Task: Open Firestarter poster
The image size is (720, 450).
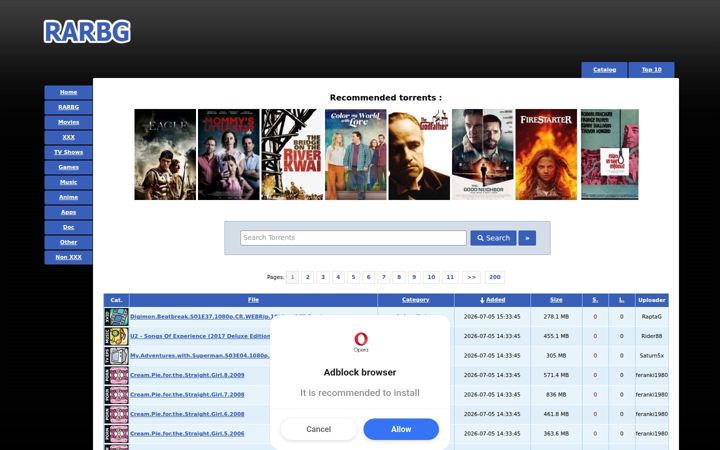Action: coord(546,154)
